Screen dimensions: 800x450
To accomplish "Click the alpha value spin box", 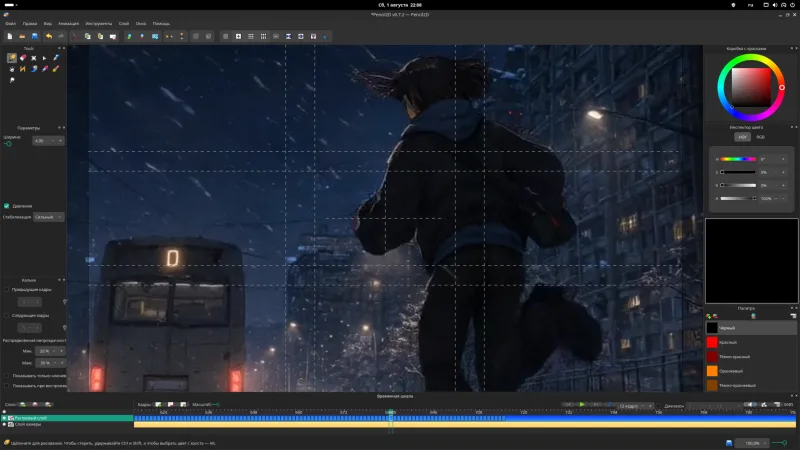I will click(x=773, y=198).
